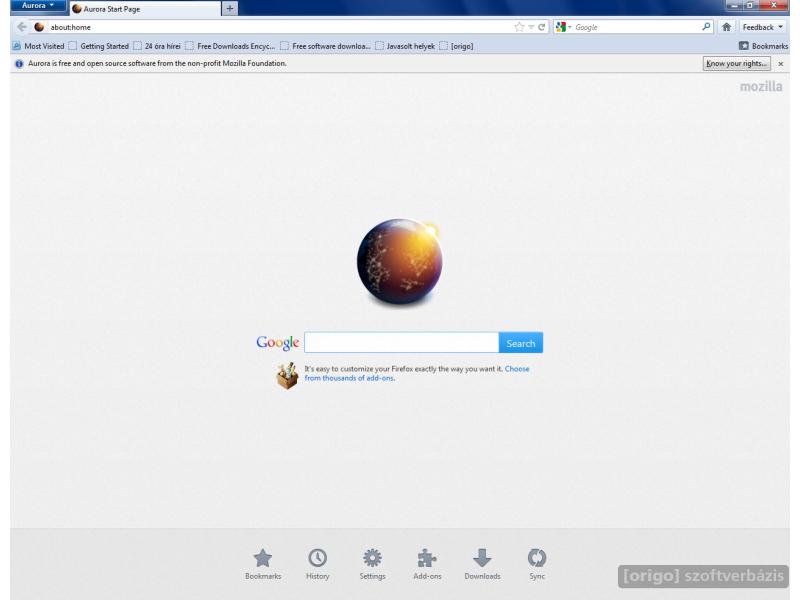Open the 24 óra hírei bookmark
The image size is (800, 600).
(x=157, y=46)
